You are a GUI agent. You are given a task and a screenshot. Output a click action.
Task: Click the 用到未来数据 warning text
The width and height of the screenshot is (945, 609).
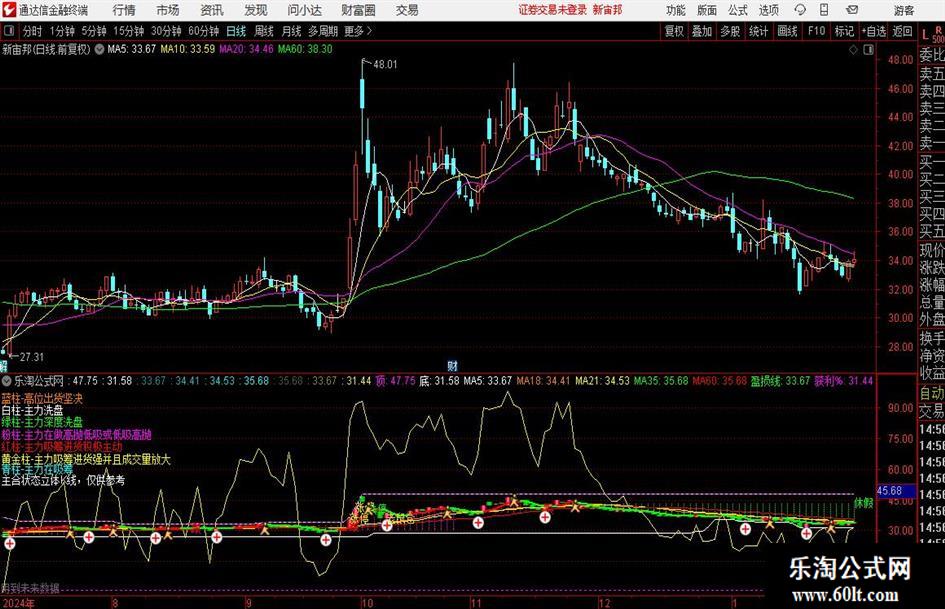point(30,588)
